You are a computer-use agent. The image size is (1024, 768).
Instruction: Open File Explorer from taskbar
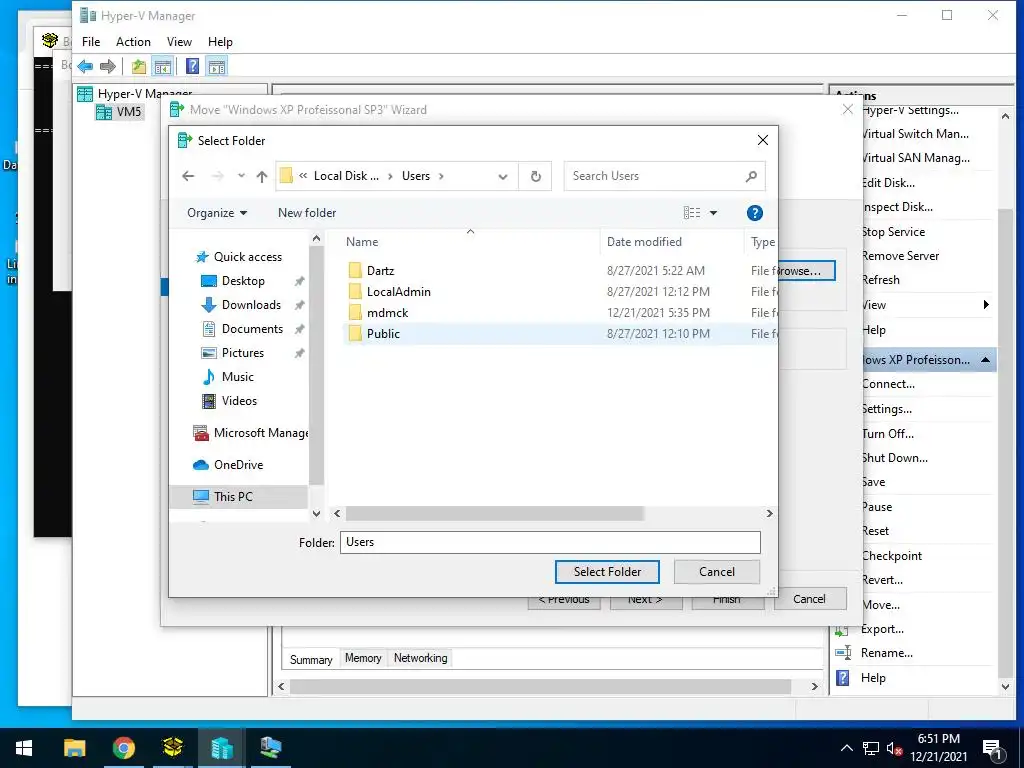(x=74, y=748)
